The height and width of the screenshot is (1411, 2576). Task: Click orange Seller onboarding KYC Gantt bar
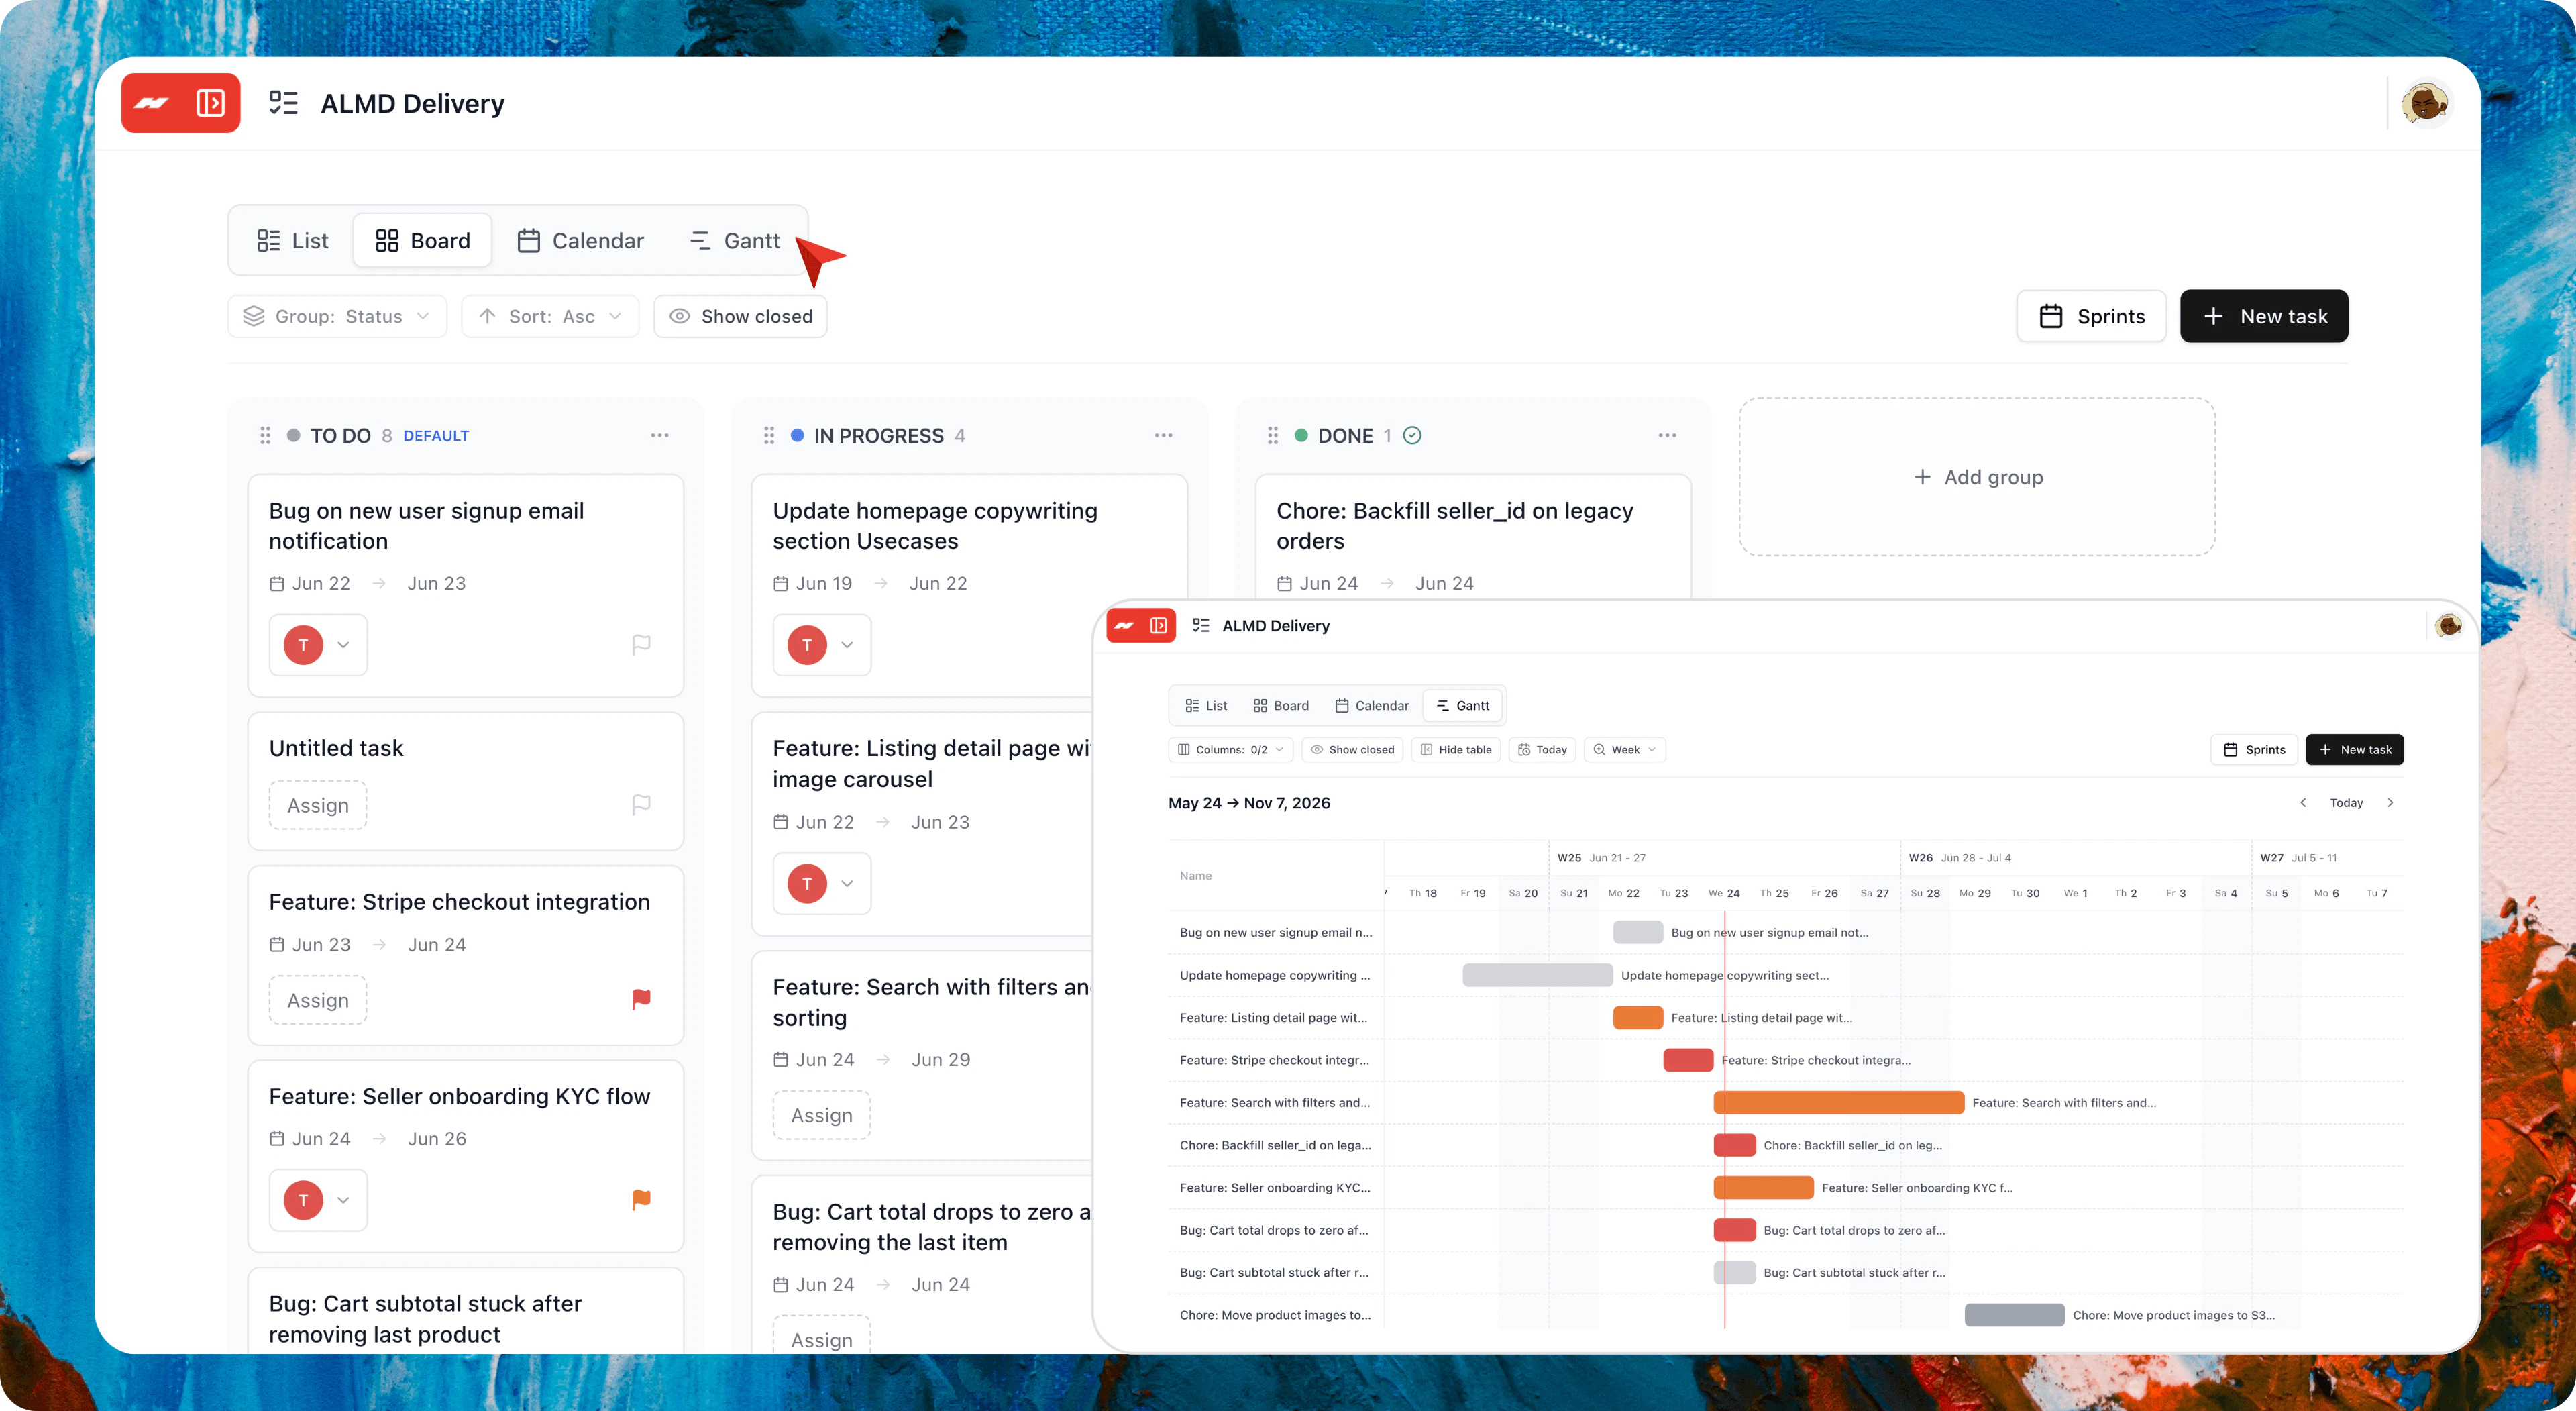[x=1764, y=1188]
